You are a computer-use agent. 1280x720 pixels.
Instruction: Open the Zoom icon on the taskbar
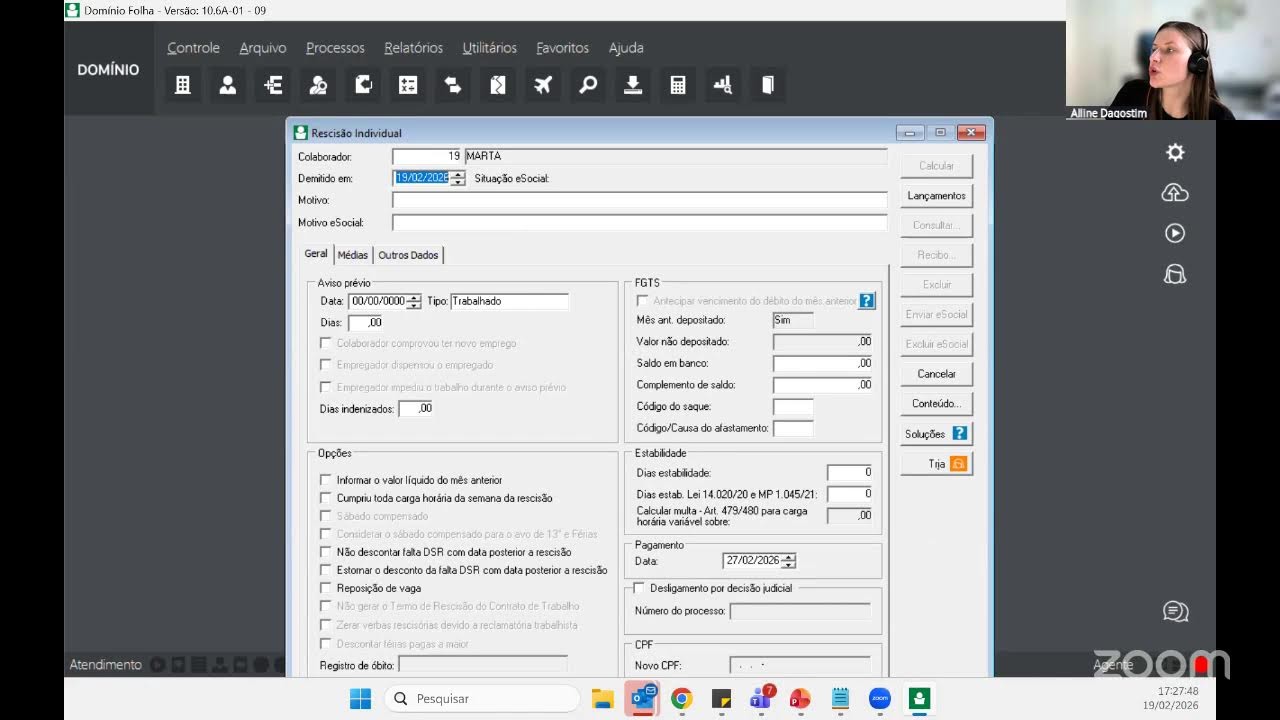pyautogui.click(x=880, y=699)
